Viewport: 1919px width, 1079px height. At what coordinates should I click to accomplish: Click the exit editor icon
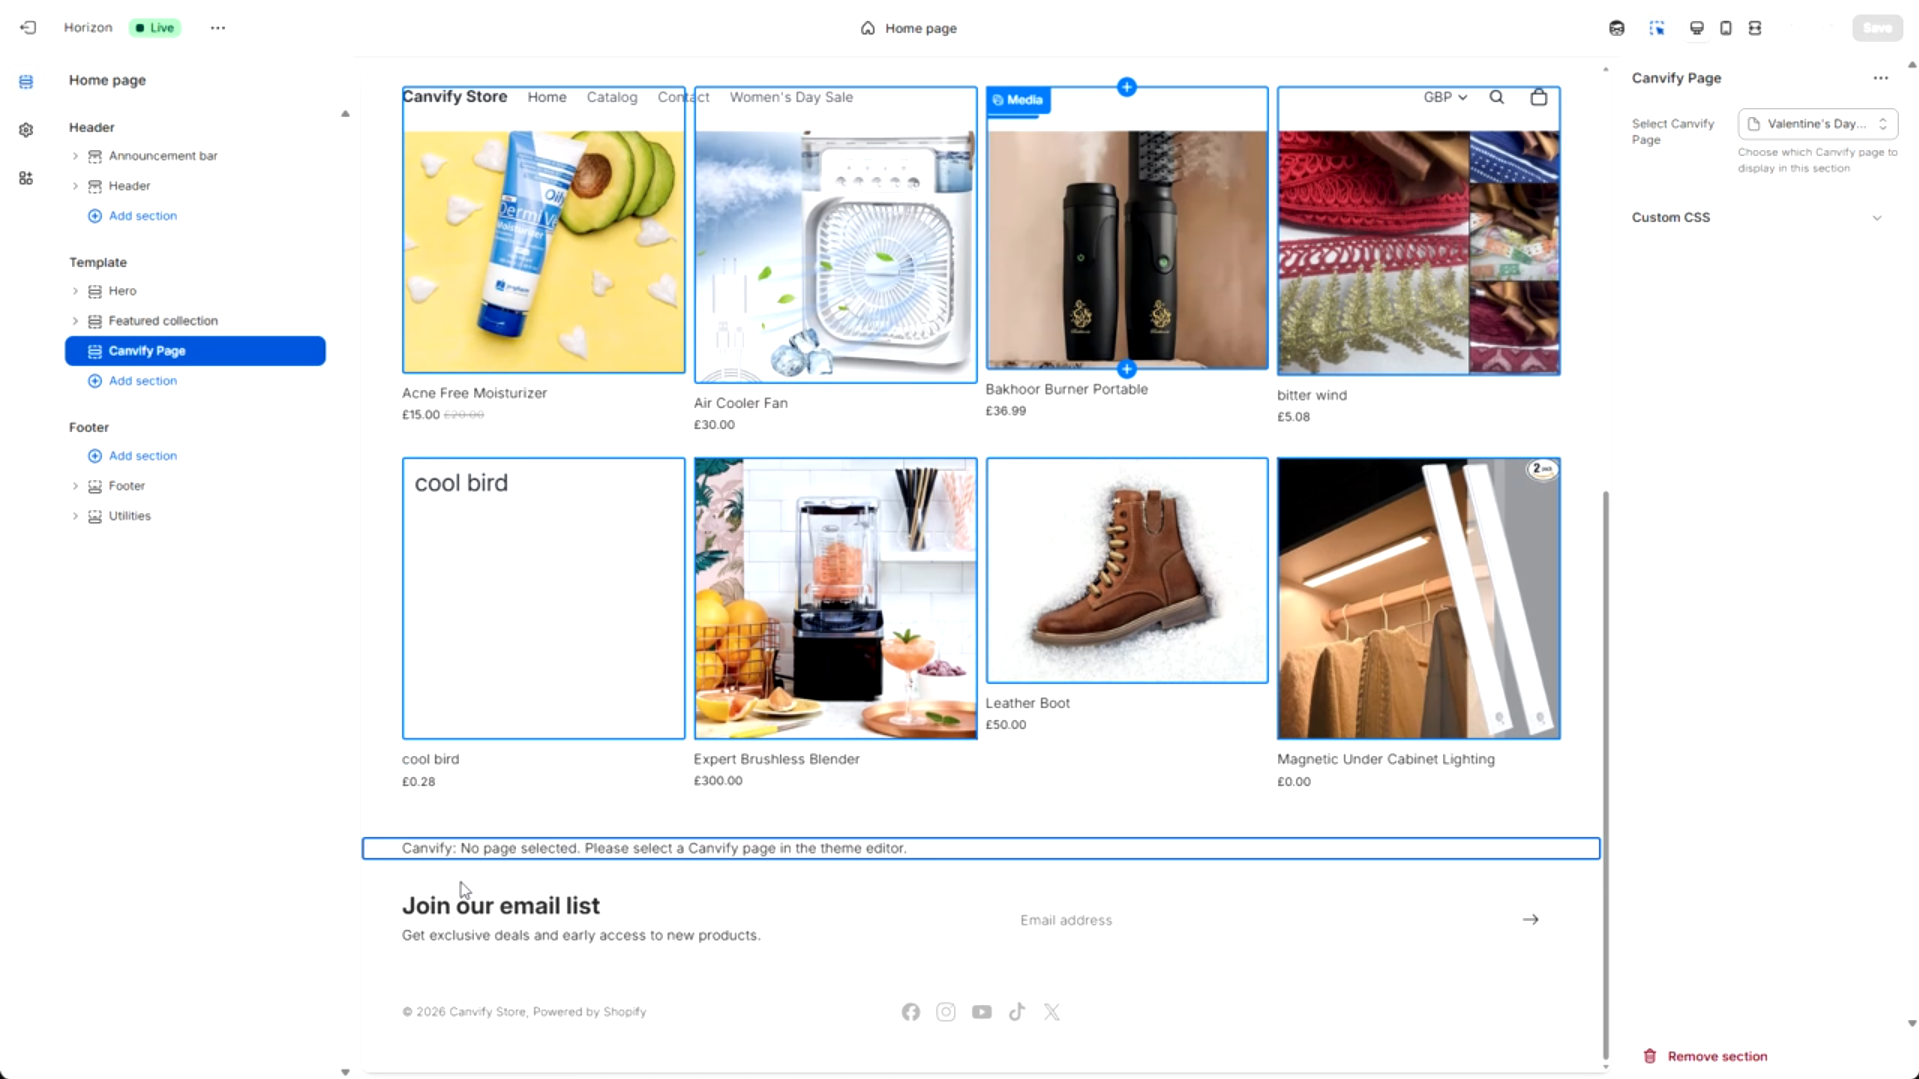point(28,28)
